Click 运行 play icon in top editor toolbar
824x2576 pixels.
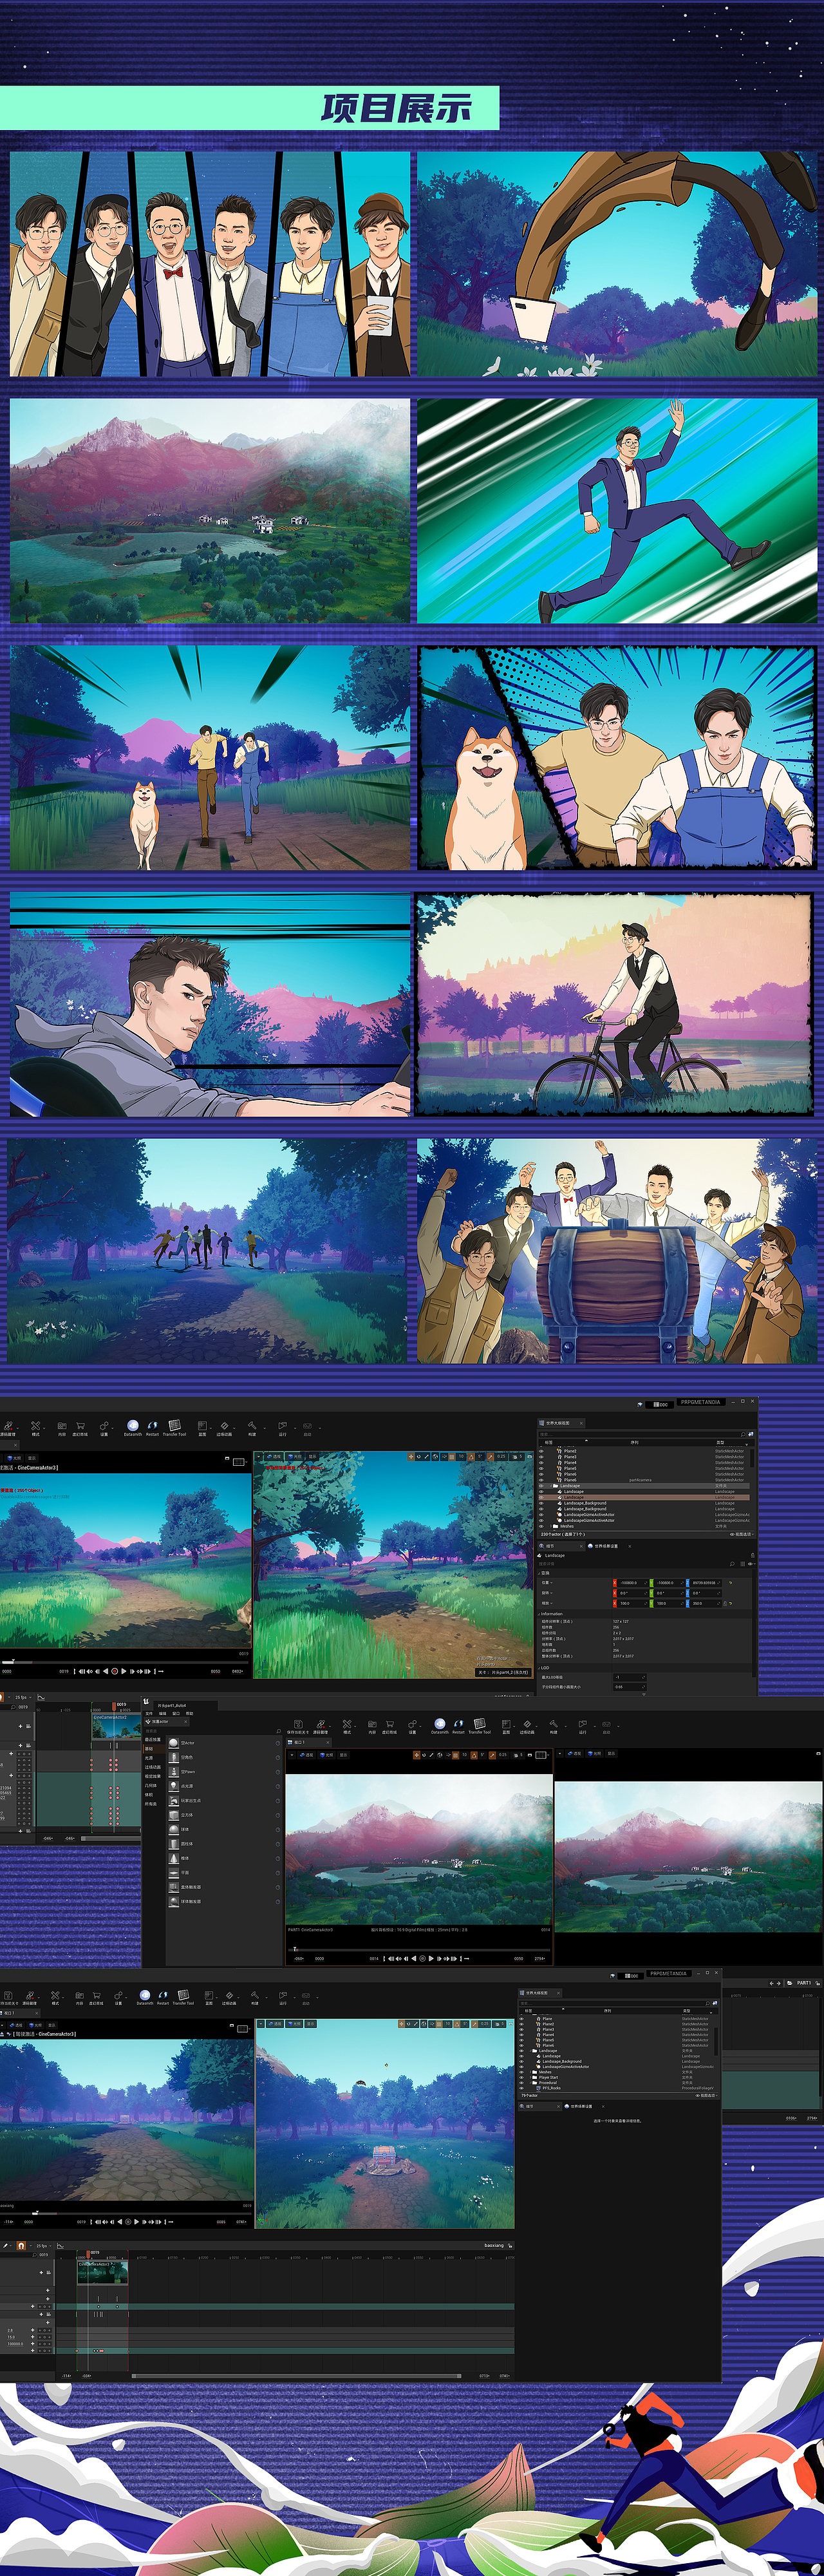pos(283,1426)
